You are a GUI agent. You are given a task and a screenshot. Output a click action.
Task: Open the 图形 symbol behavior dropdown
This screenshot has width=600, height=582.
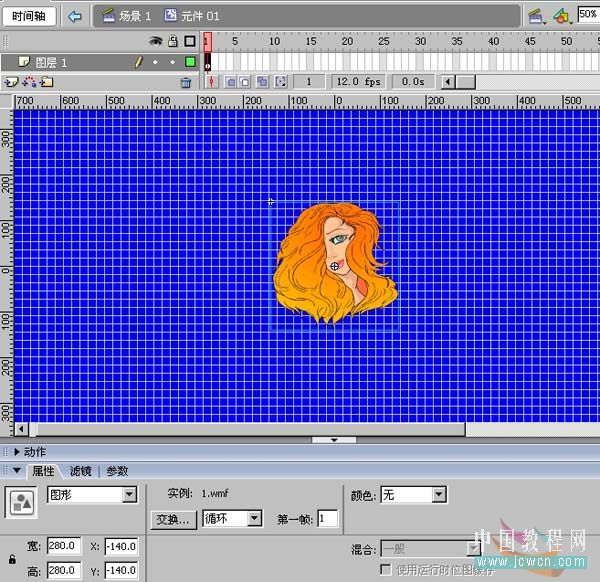point(128,495)
